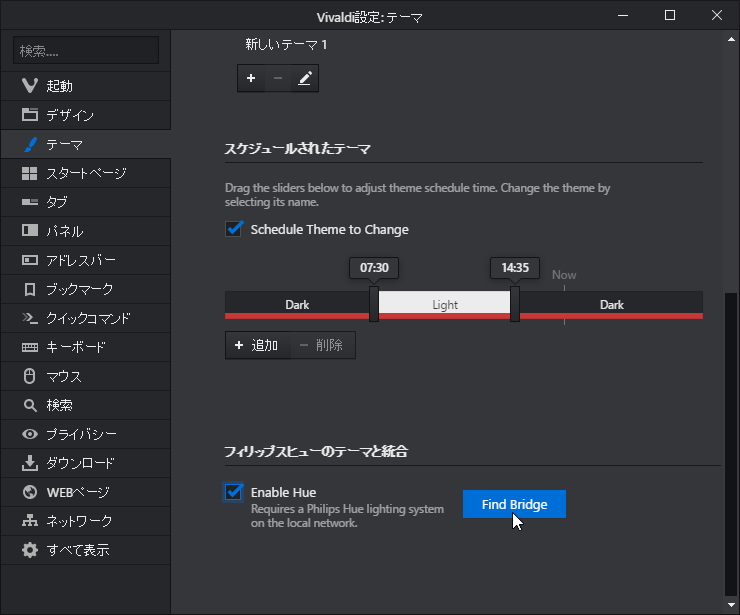Click the プライバシー eye icon
Image resolution: width=740 pixels, height=615 pixels.
coord(30,434)
